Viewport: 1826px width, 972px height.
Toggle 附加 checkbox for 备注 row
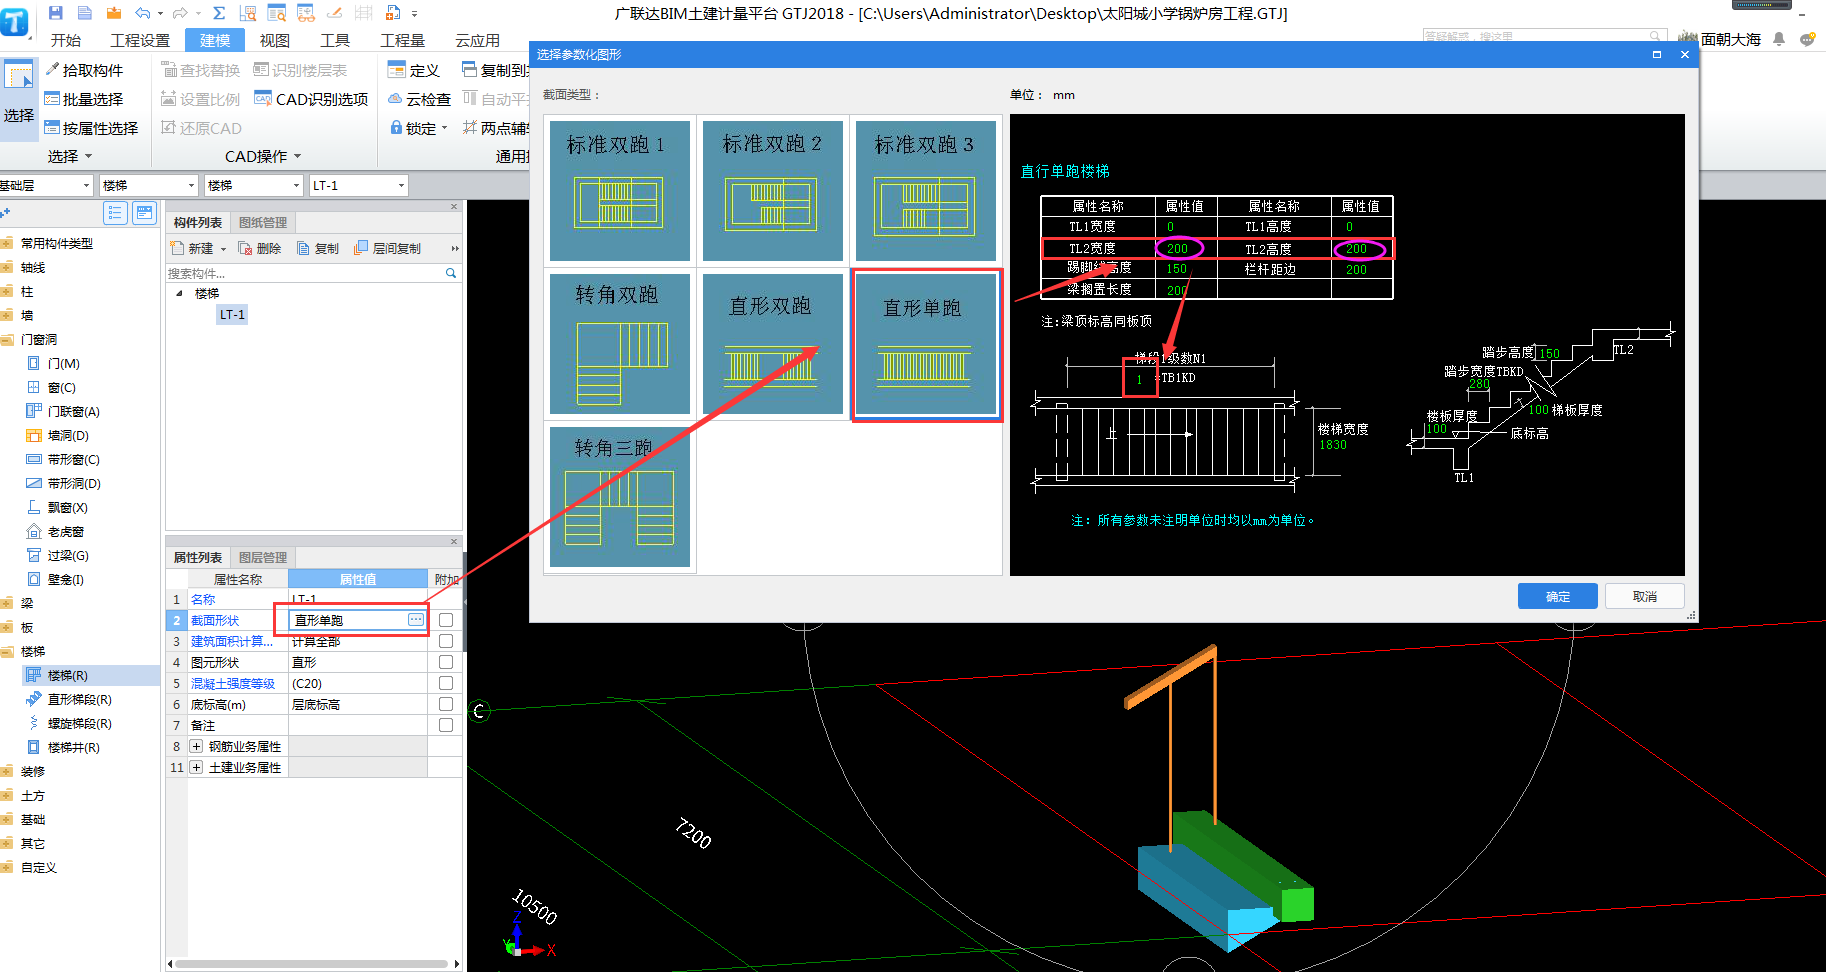coord(446,725)
